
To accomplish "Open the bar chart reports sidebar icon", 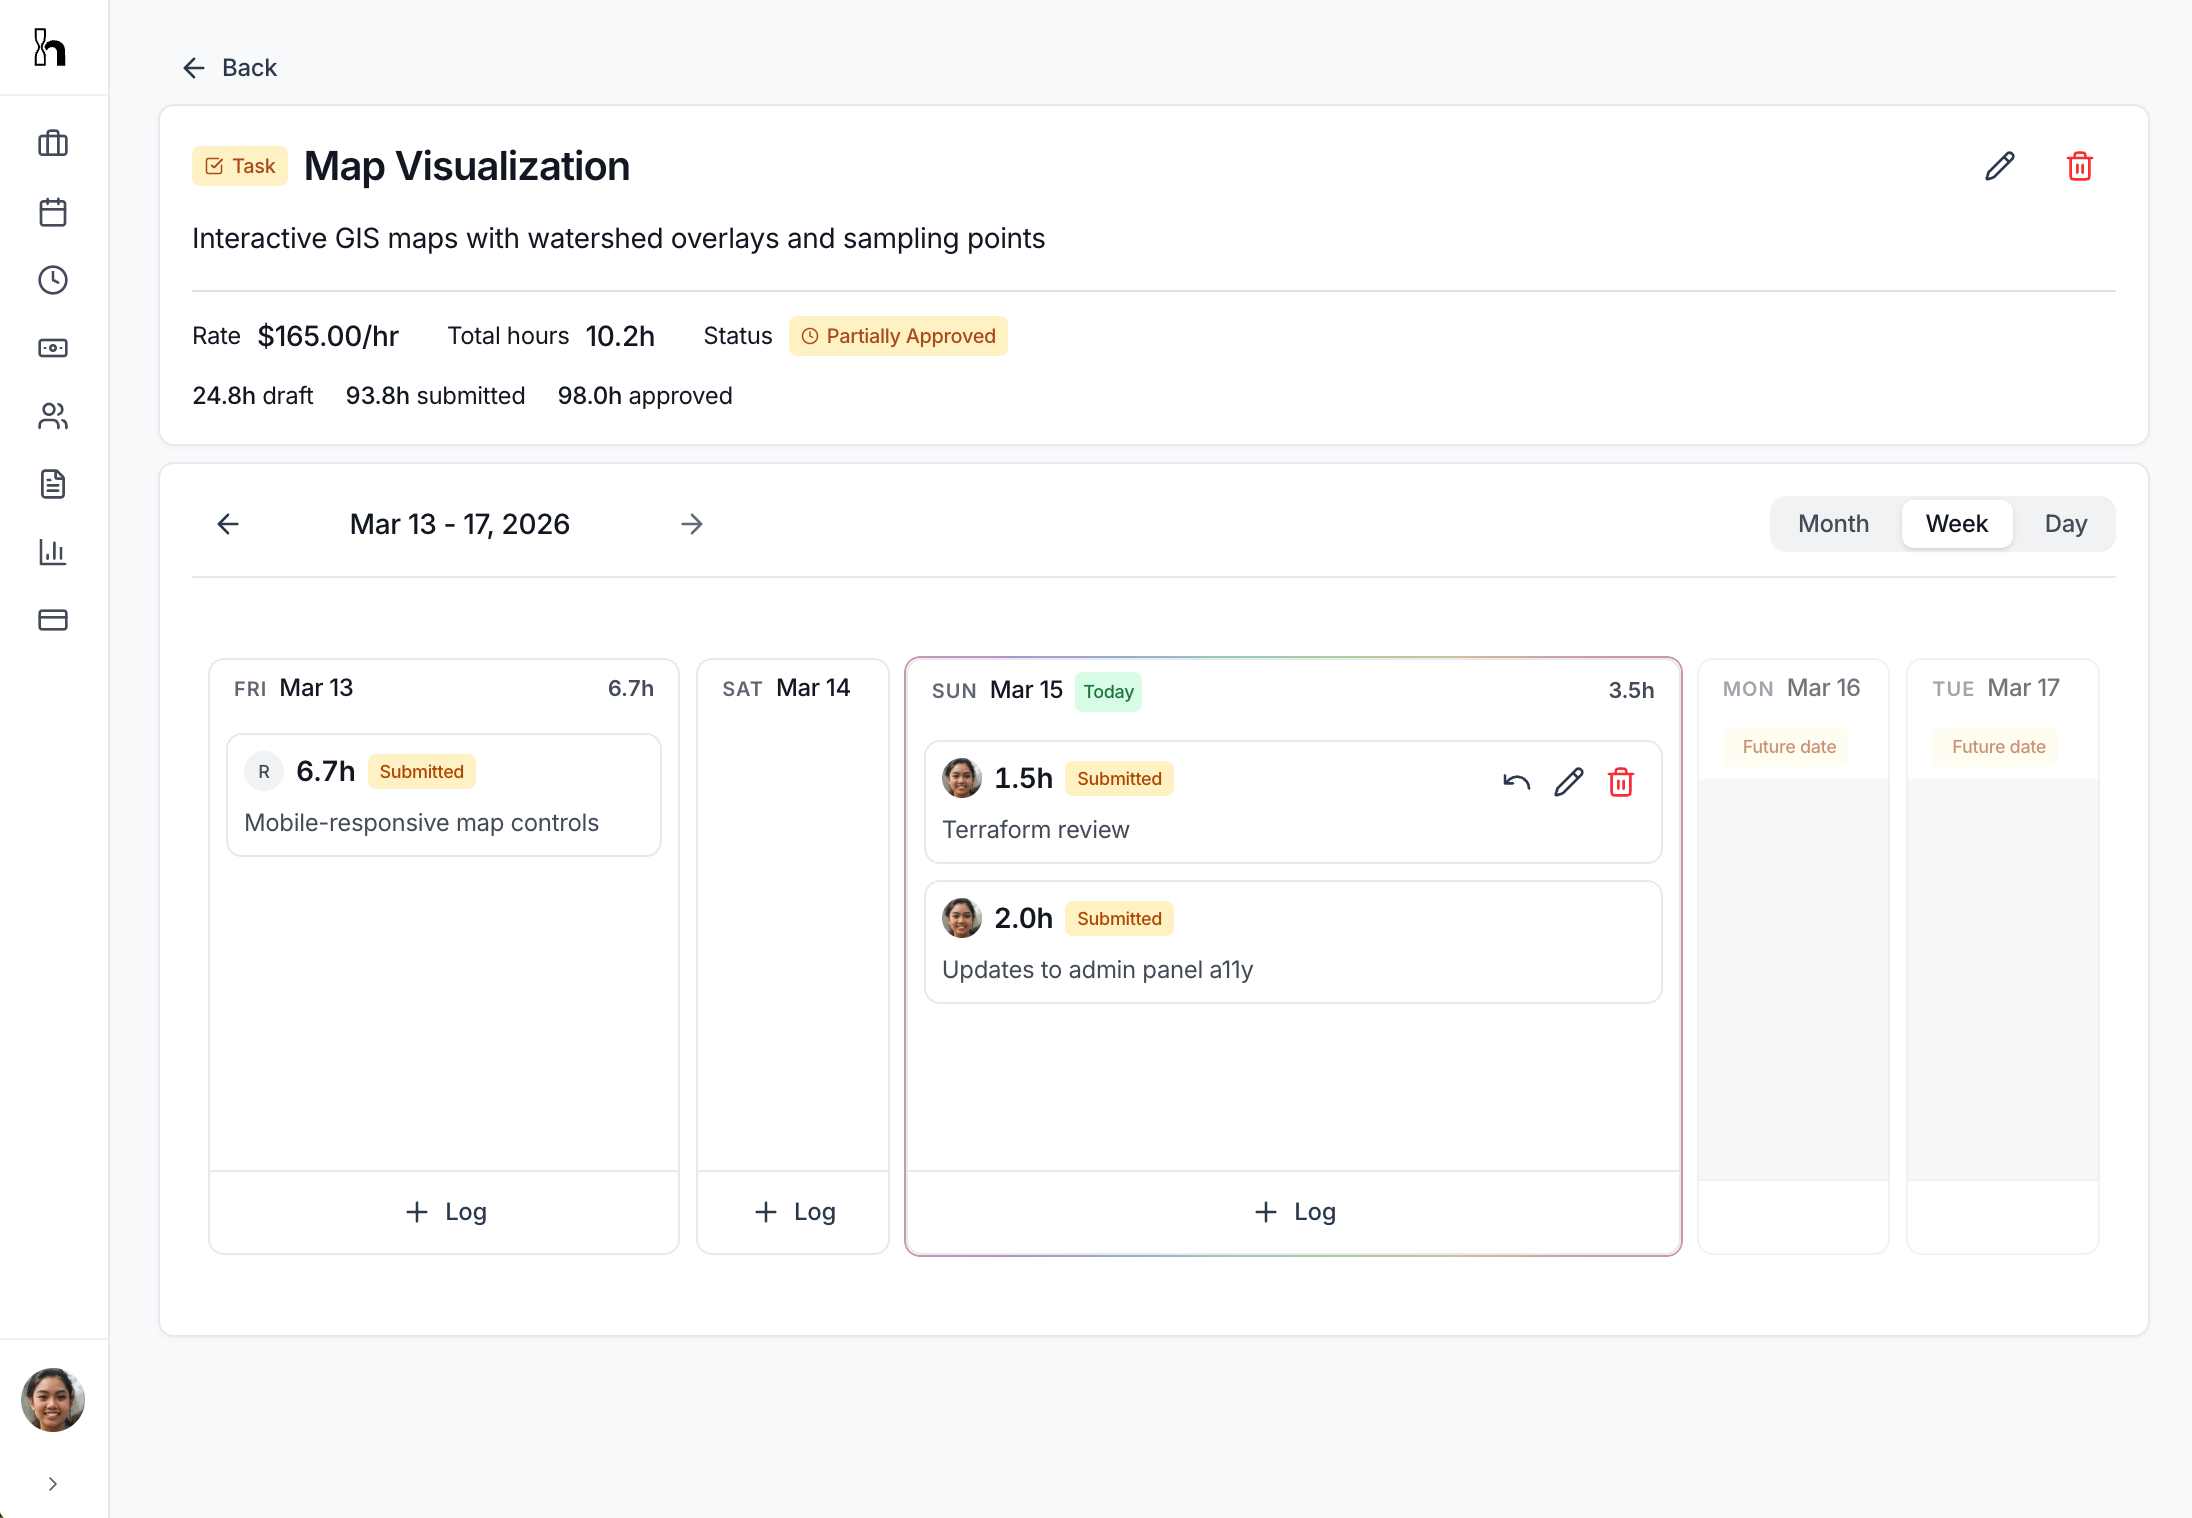I will click(53, 552).
